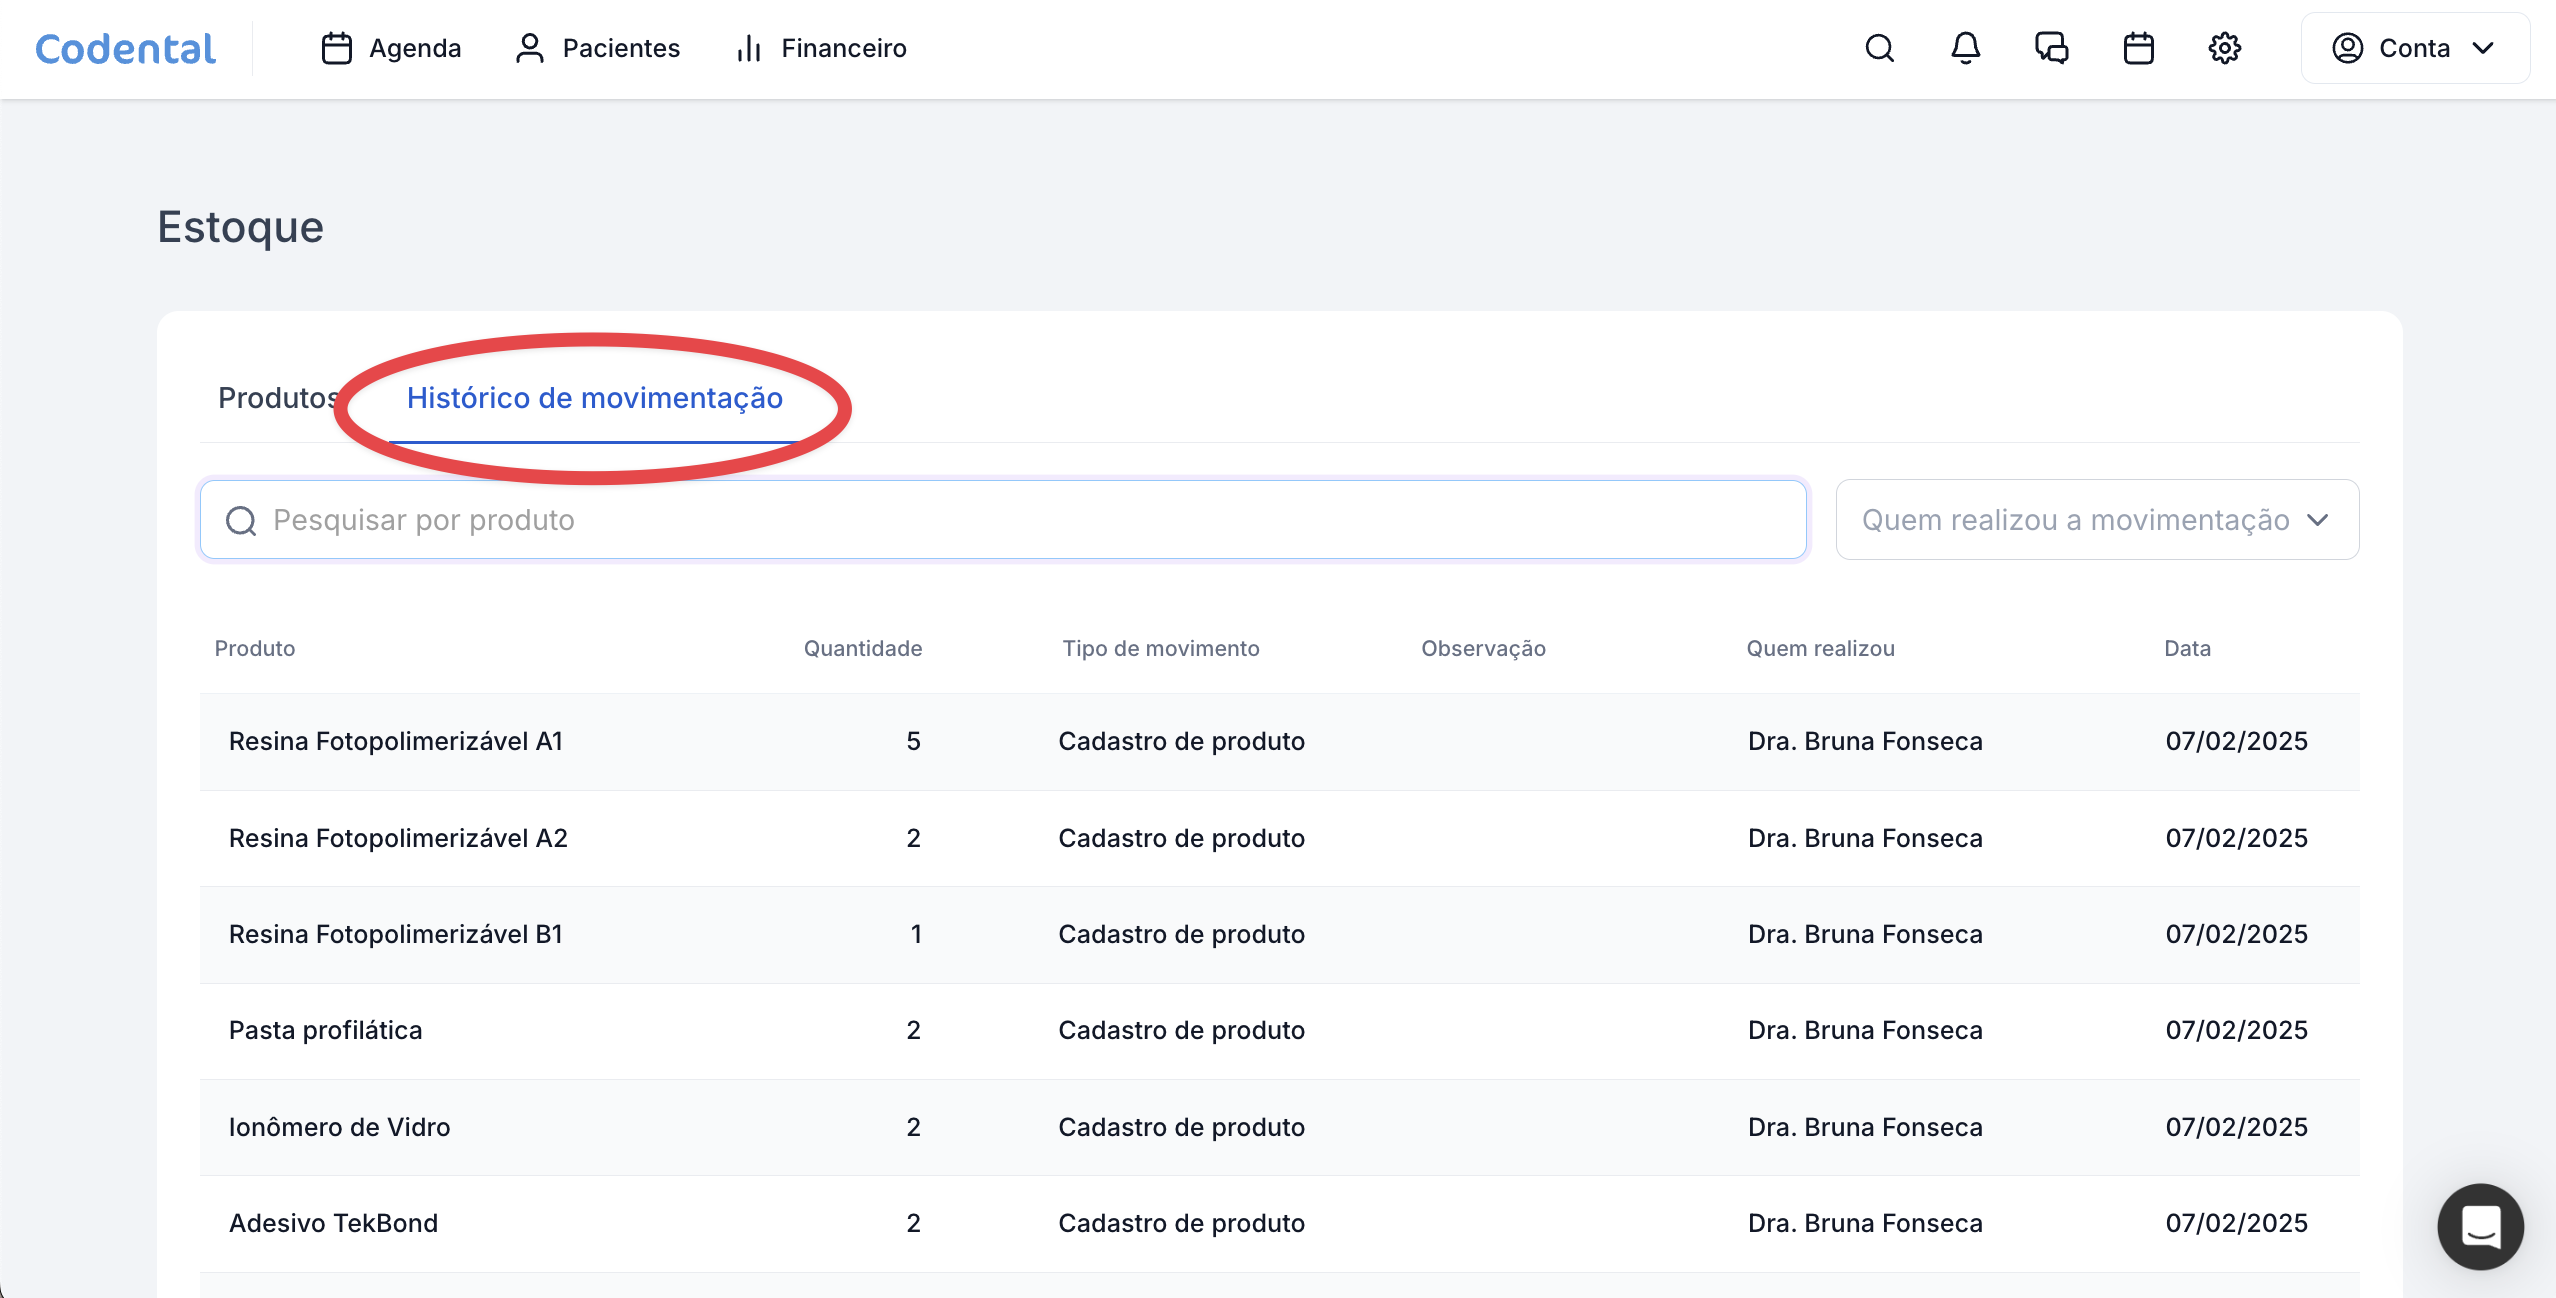The width and height of the screenshot is (2556, 1298).
Task: Open the chat messages icon
Action: point(2051,48)
